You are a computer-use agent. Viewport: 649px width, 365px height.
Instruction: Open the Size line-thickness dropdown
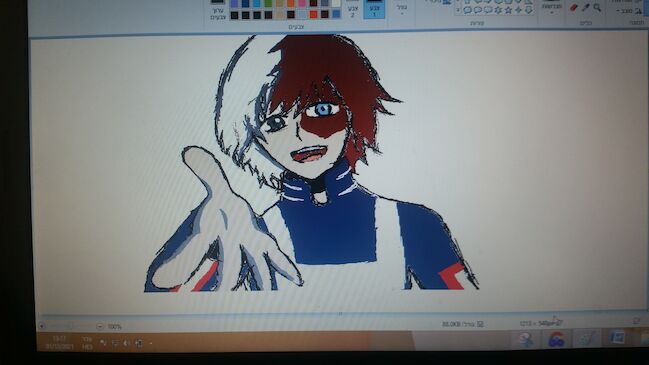(401, 9)
